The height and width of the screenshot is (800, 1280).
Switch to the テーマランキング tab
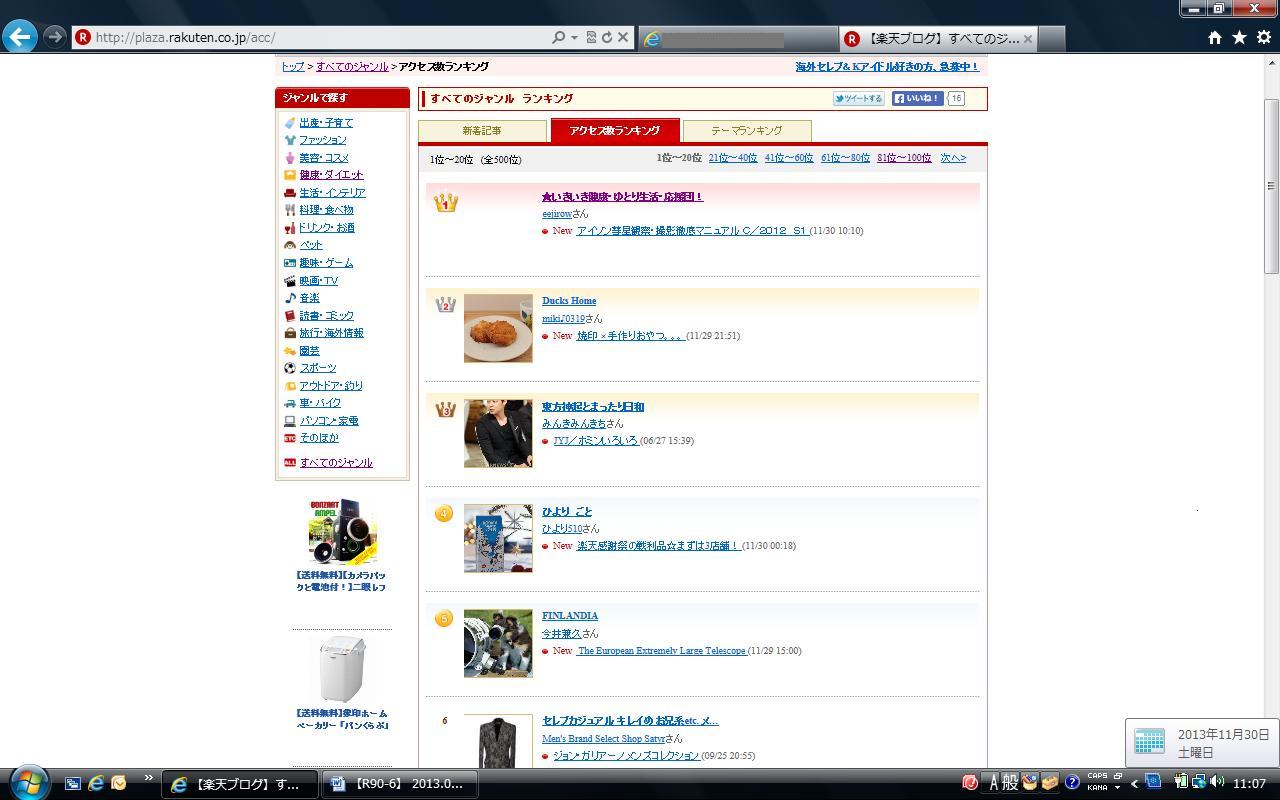(x=746, y=130)
